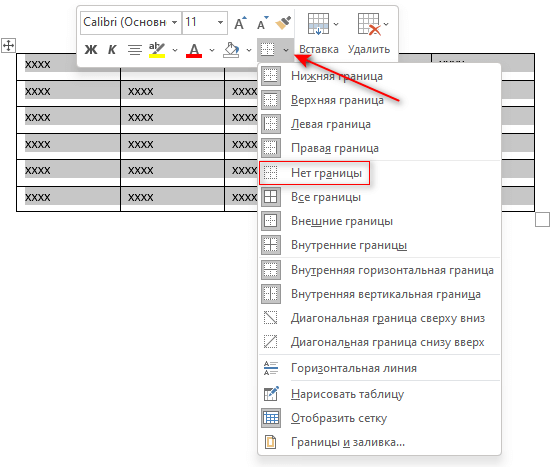The image size is (552, 467).
Task: Click the Нет границы icon
Action: tap(271, 173)
